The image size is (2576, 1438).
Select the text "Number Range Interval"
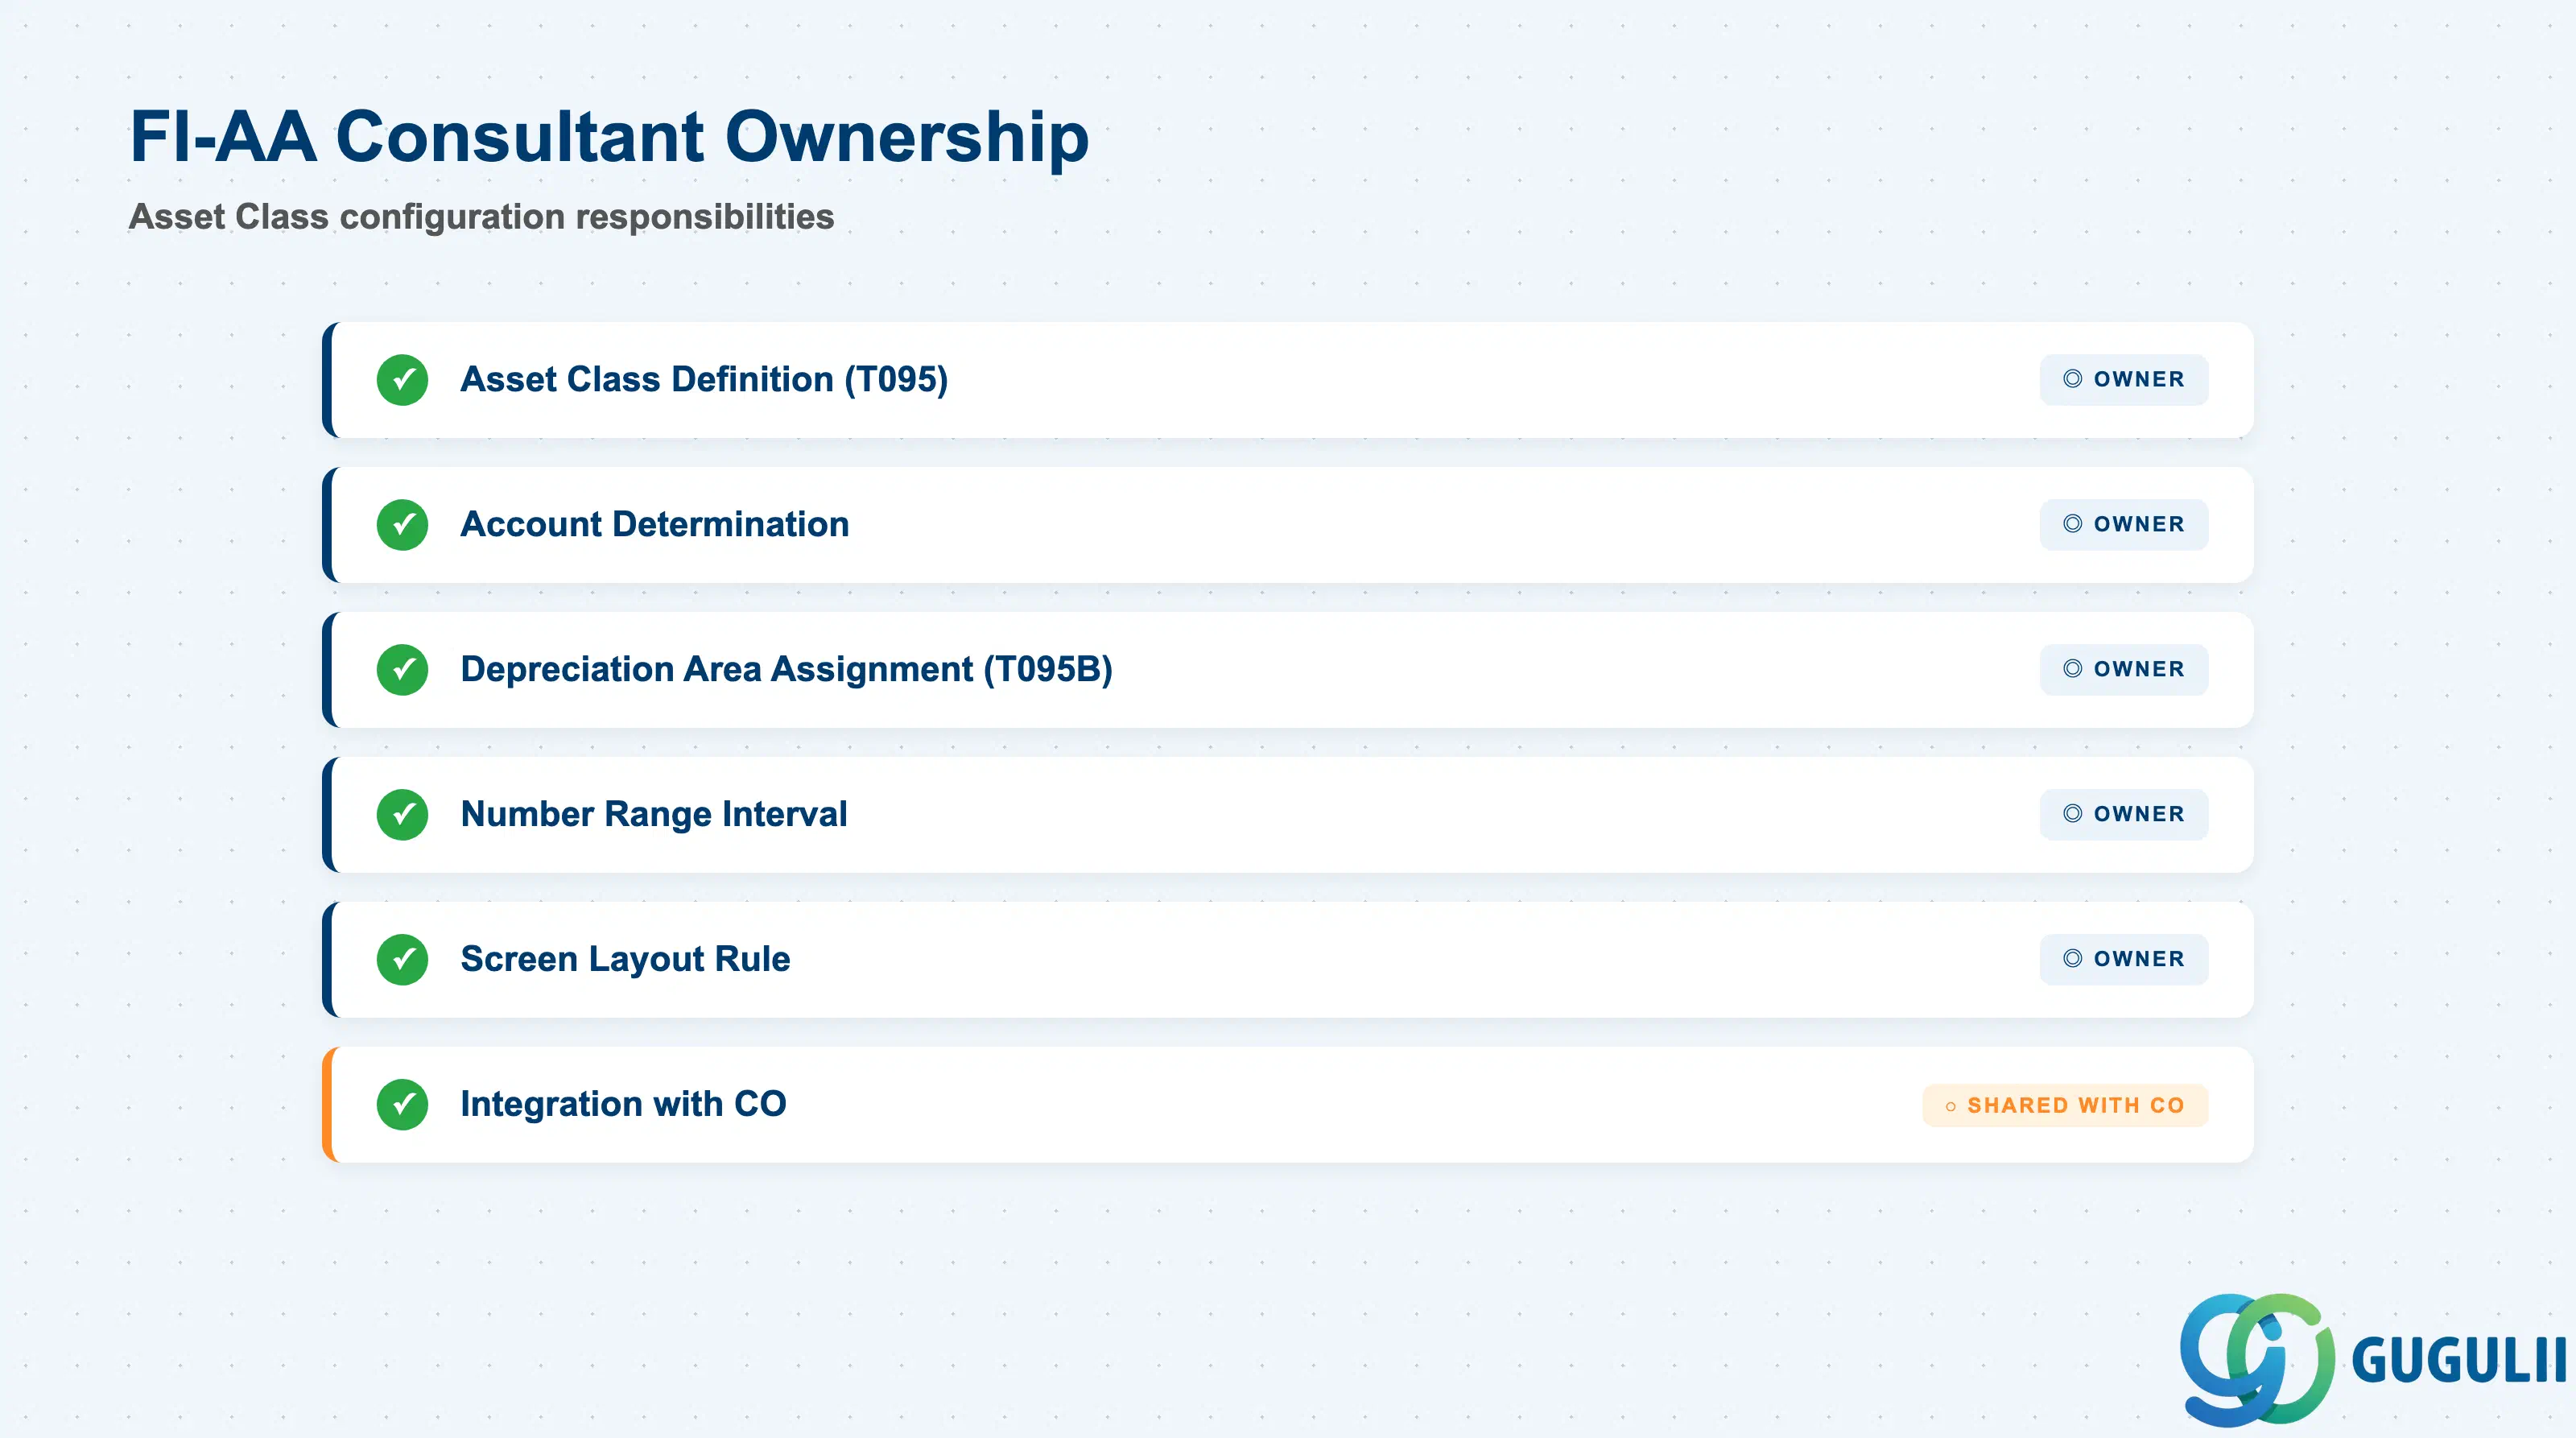coord(654,815)
